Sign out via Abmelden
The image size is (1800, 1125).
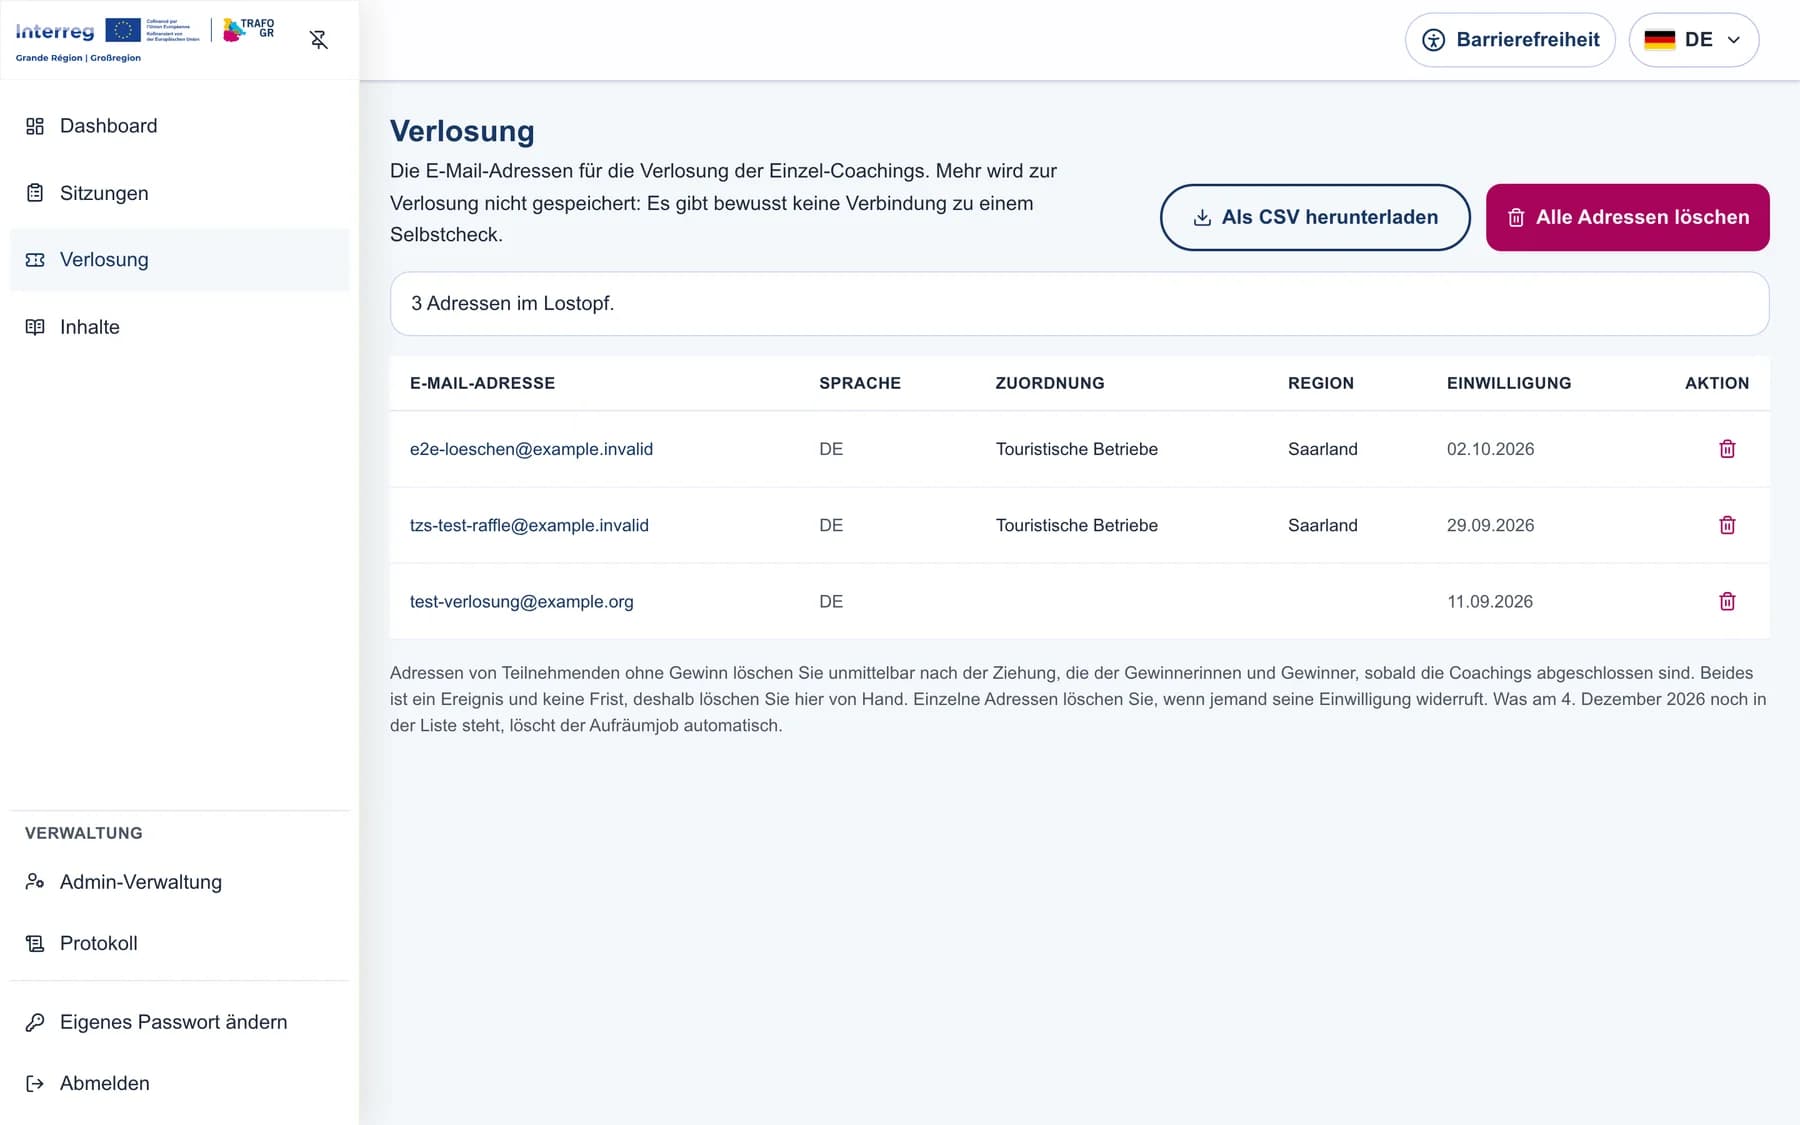pyautogui.click(x=180, y=1083)
